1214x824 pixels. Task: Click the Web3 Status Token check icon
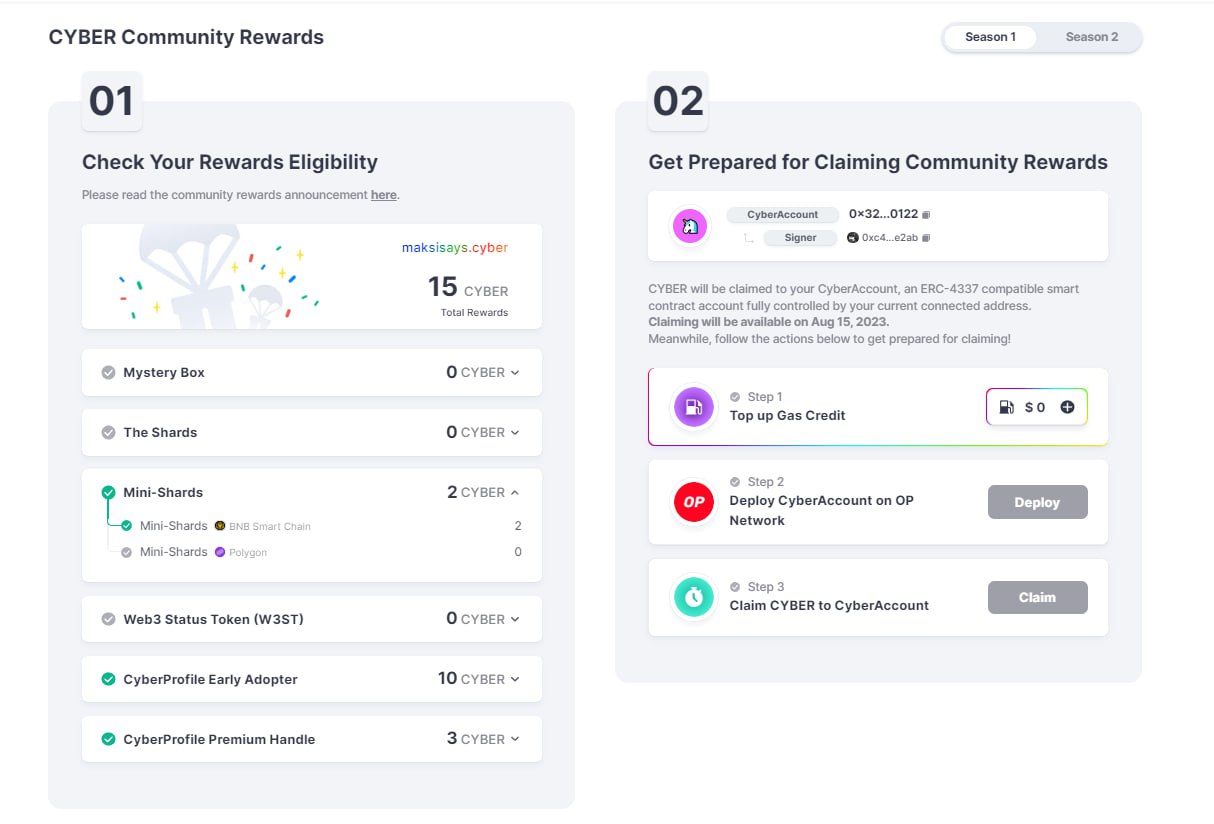[108, 619]
